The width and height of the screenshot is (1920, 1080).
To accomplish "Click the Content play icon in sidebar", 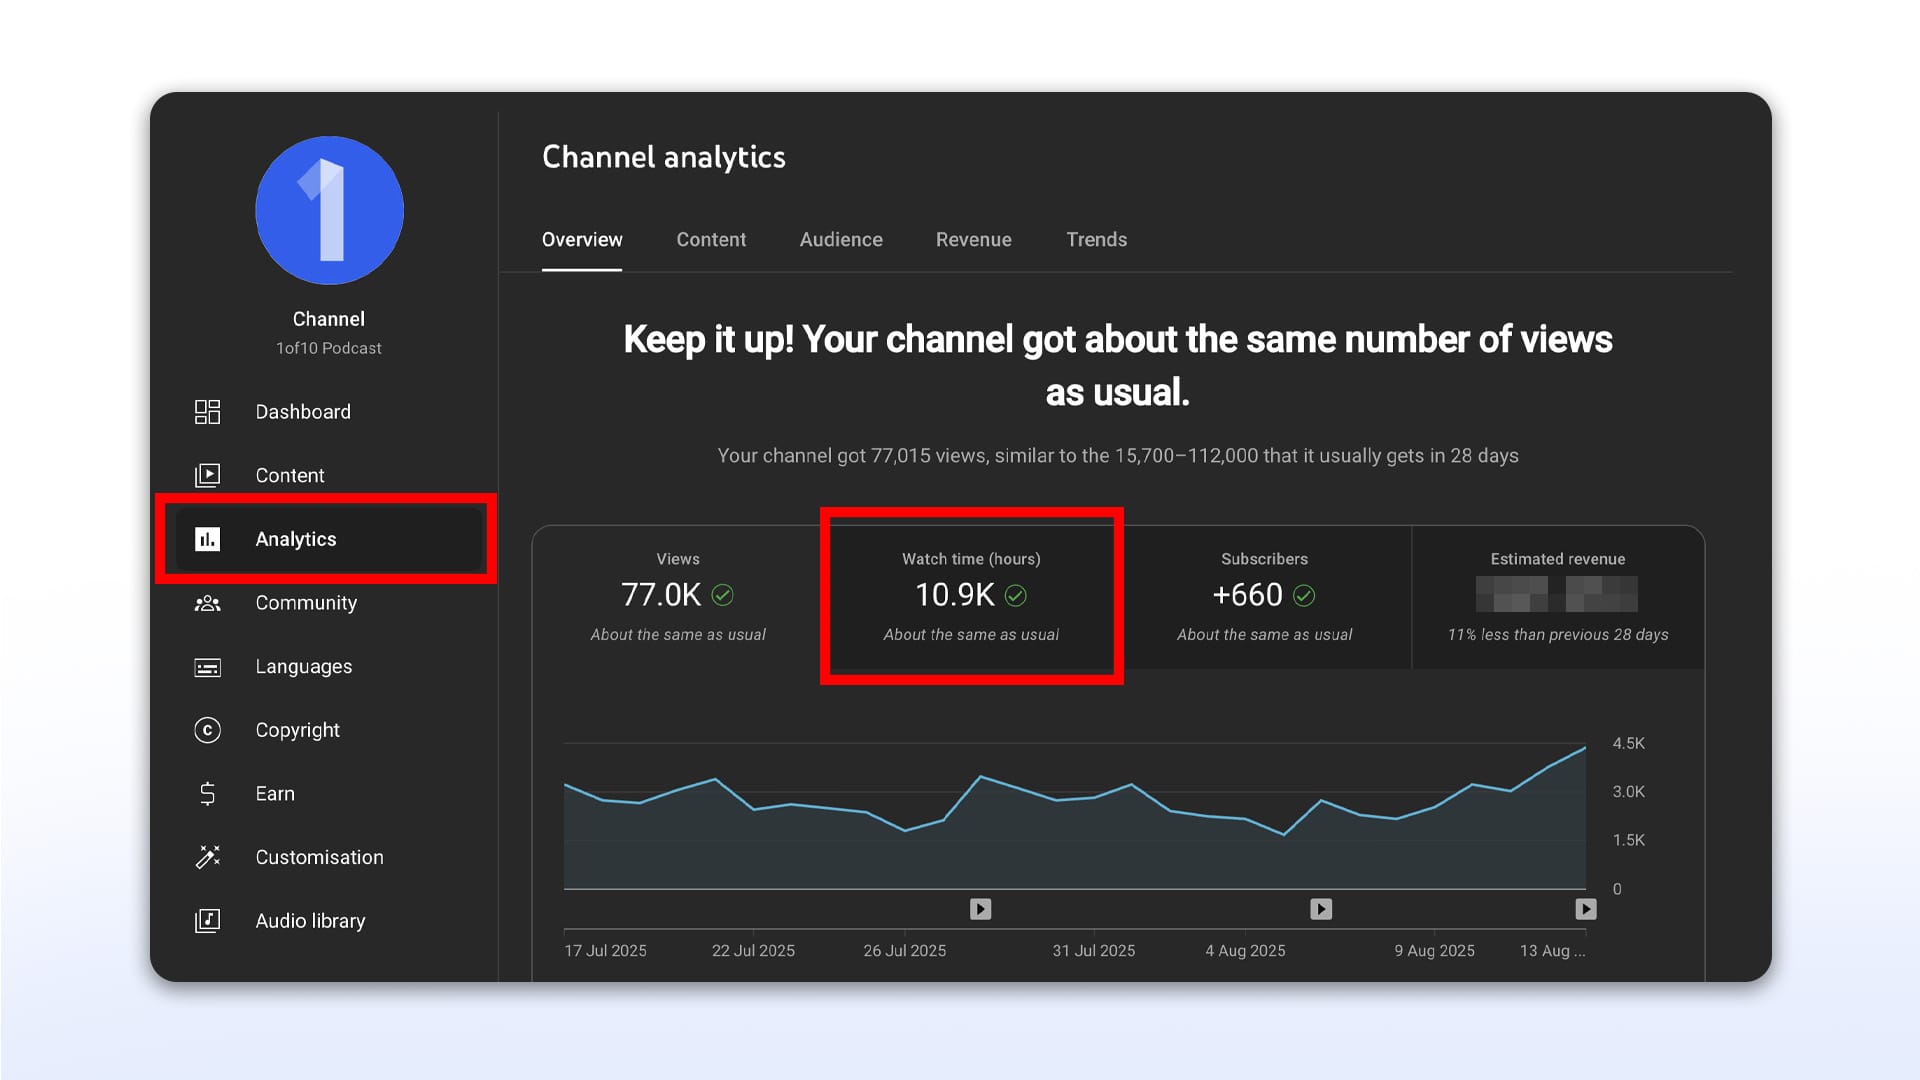I will pos(207,475).
